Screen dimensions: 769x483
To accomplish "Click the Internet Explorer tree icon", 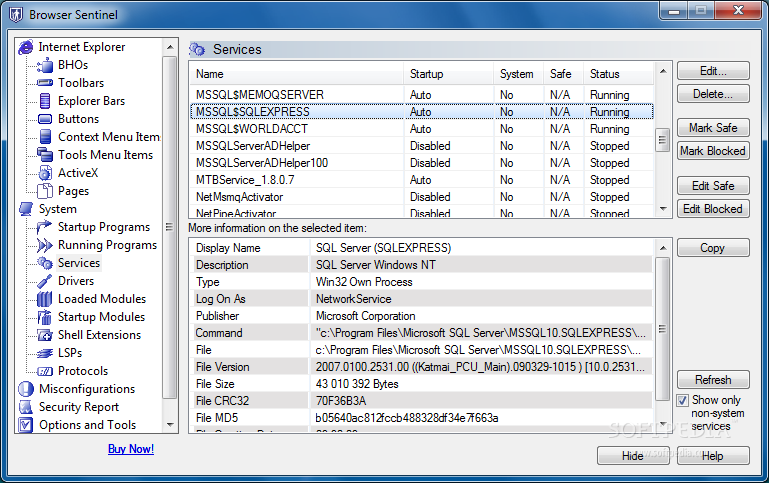I will 26,47.
